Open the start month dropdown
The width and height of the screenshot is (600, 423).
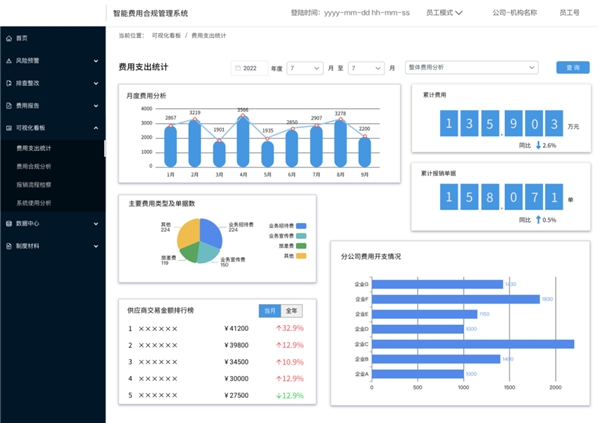click(x=304, y=68)
